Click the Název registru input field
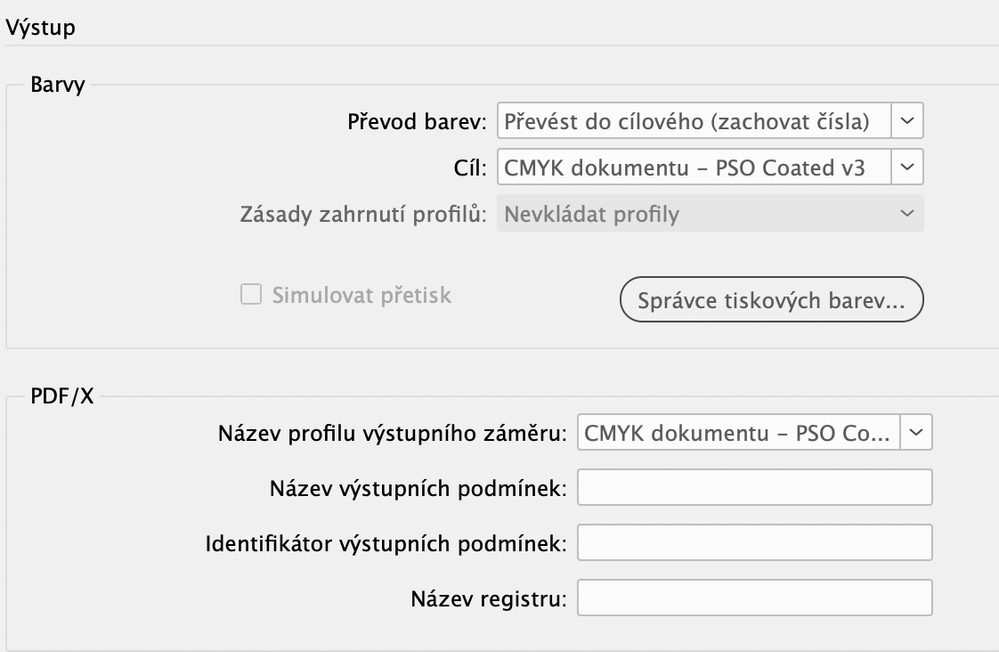The image size is (999, 652). pos(754,598)
